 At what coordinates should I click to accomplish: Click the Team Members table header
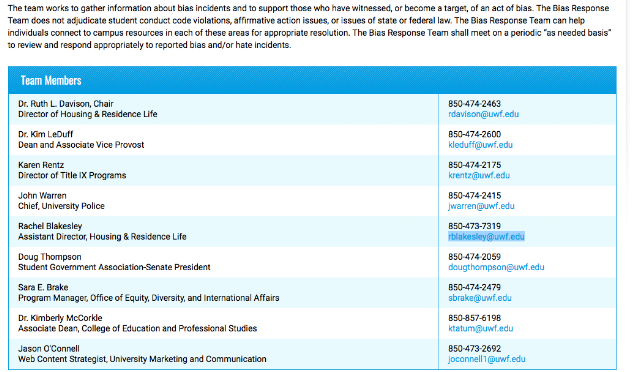tap(312, 80)
